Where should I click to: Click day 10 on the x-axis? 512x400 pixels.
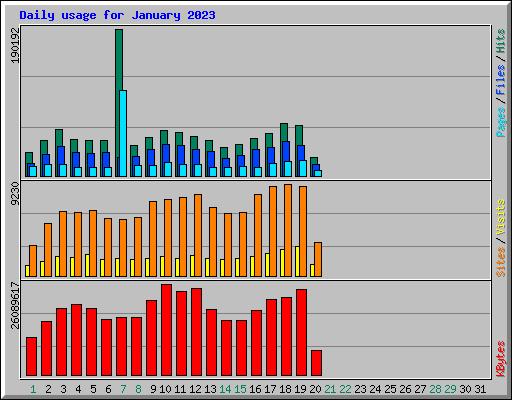165,389
